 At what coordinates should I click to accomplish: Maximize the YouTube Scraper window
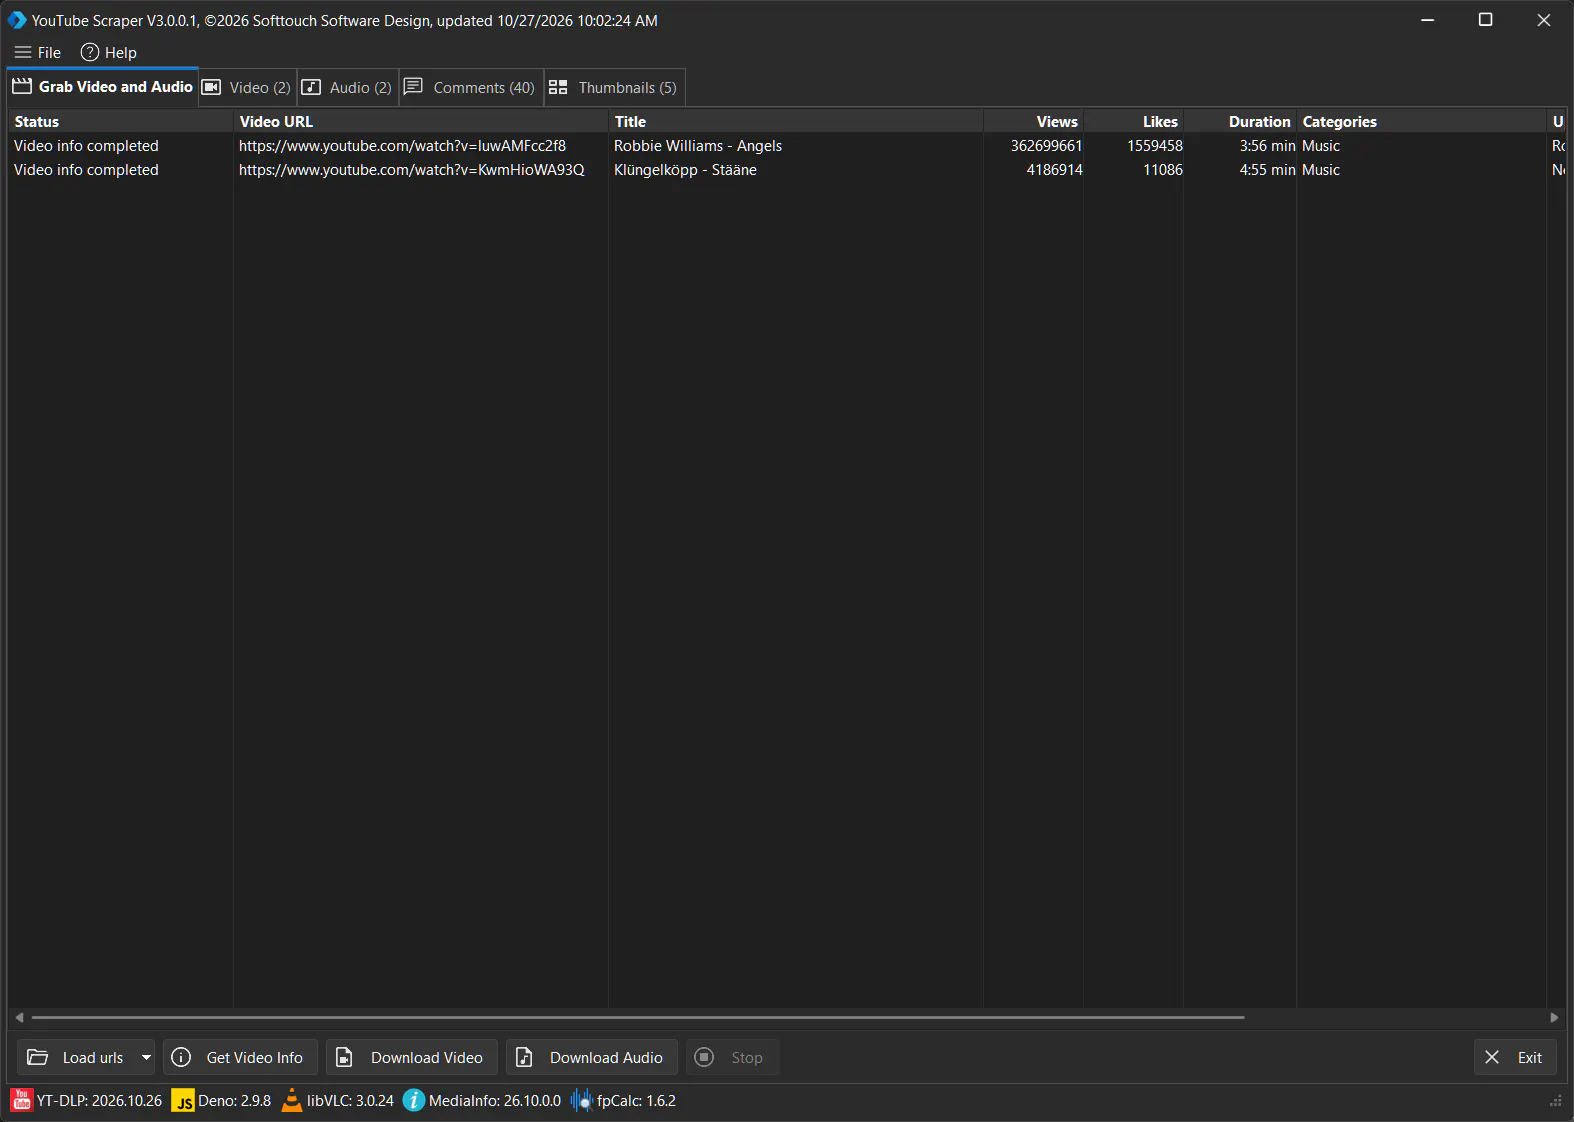click(x=1486, y=20)
